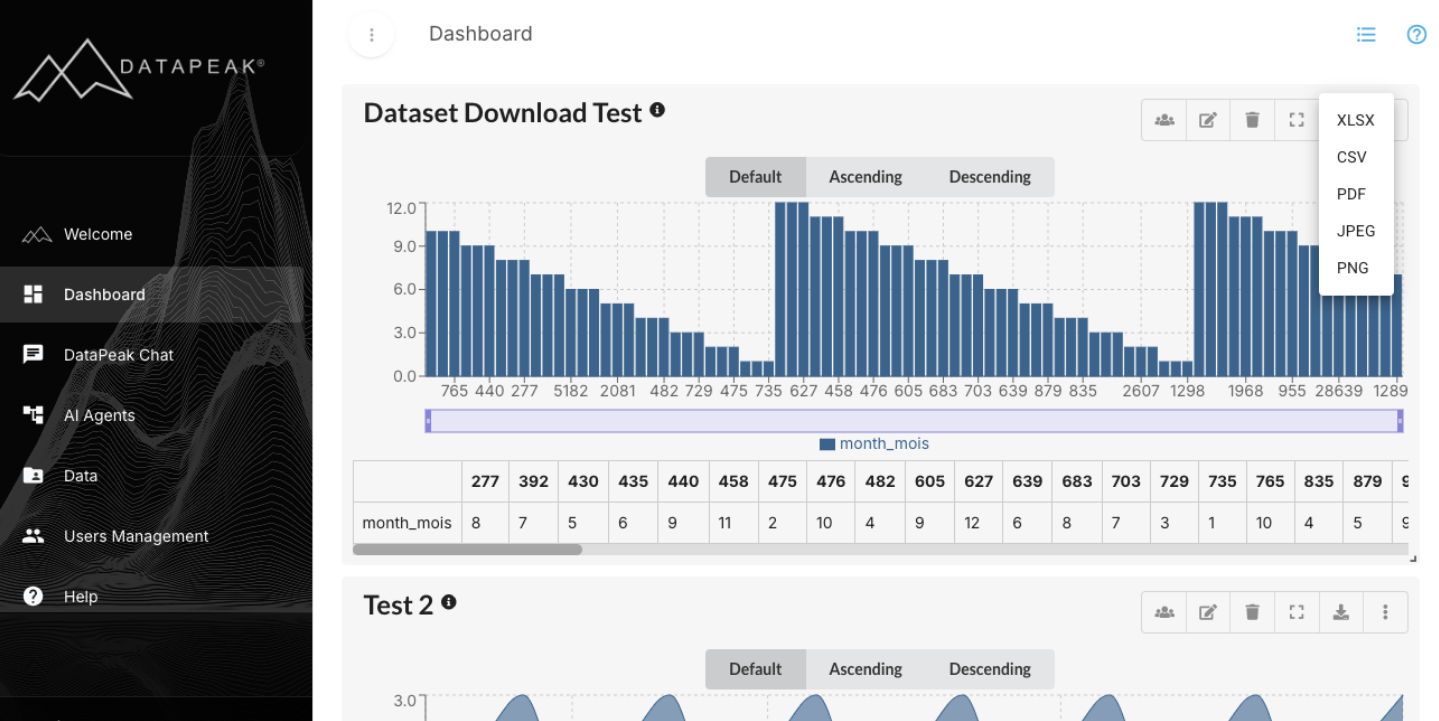The height and width of the screenshot is (721, 1439).
Task: Toggle the month_mois series in the legend
Action: [x=874, y=443]
